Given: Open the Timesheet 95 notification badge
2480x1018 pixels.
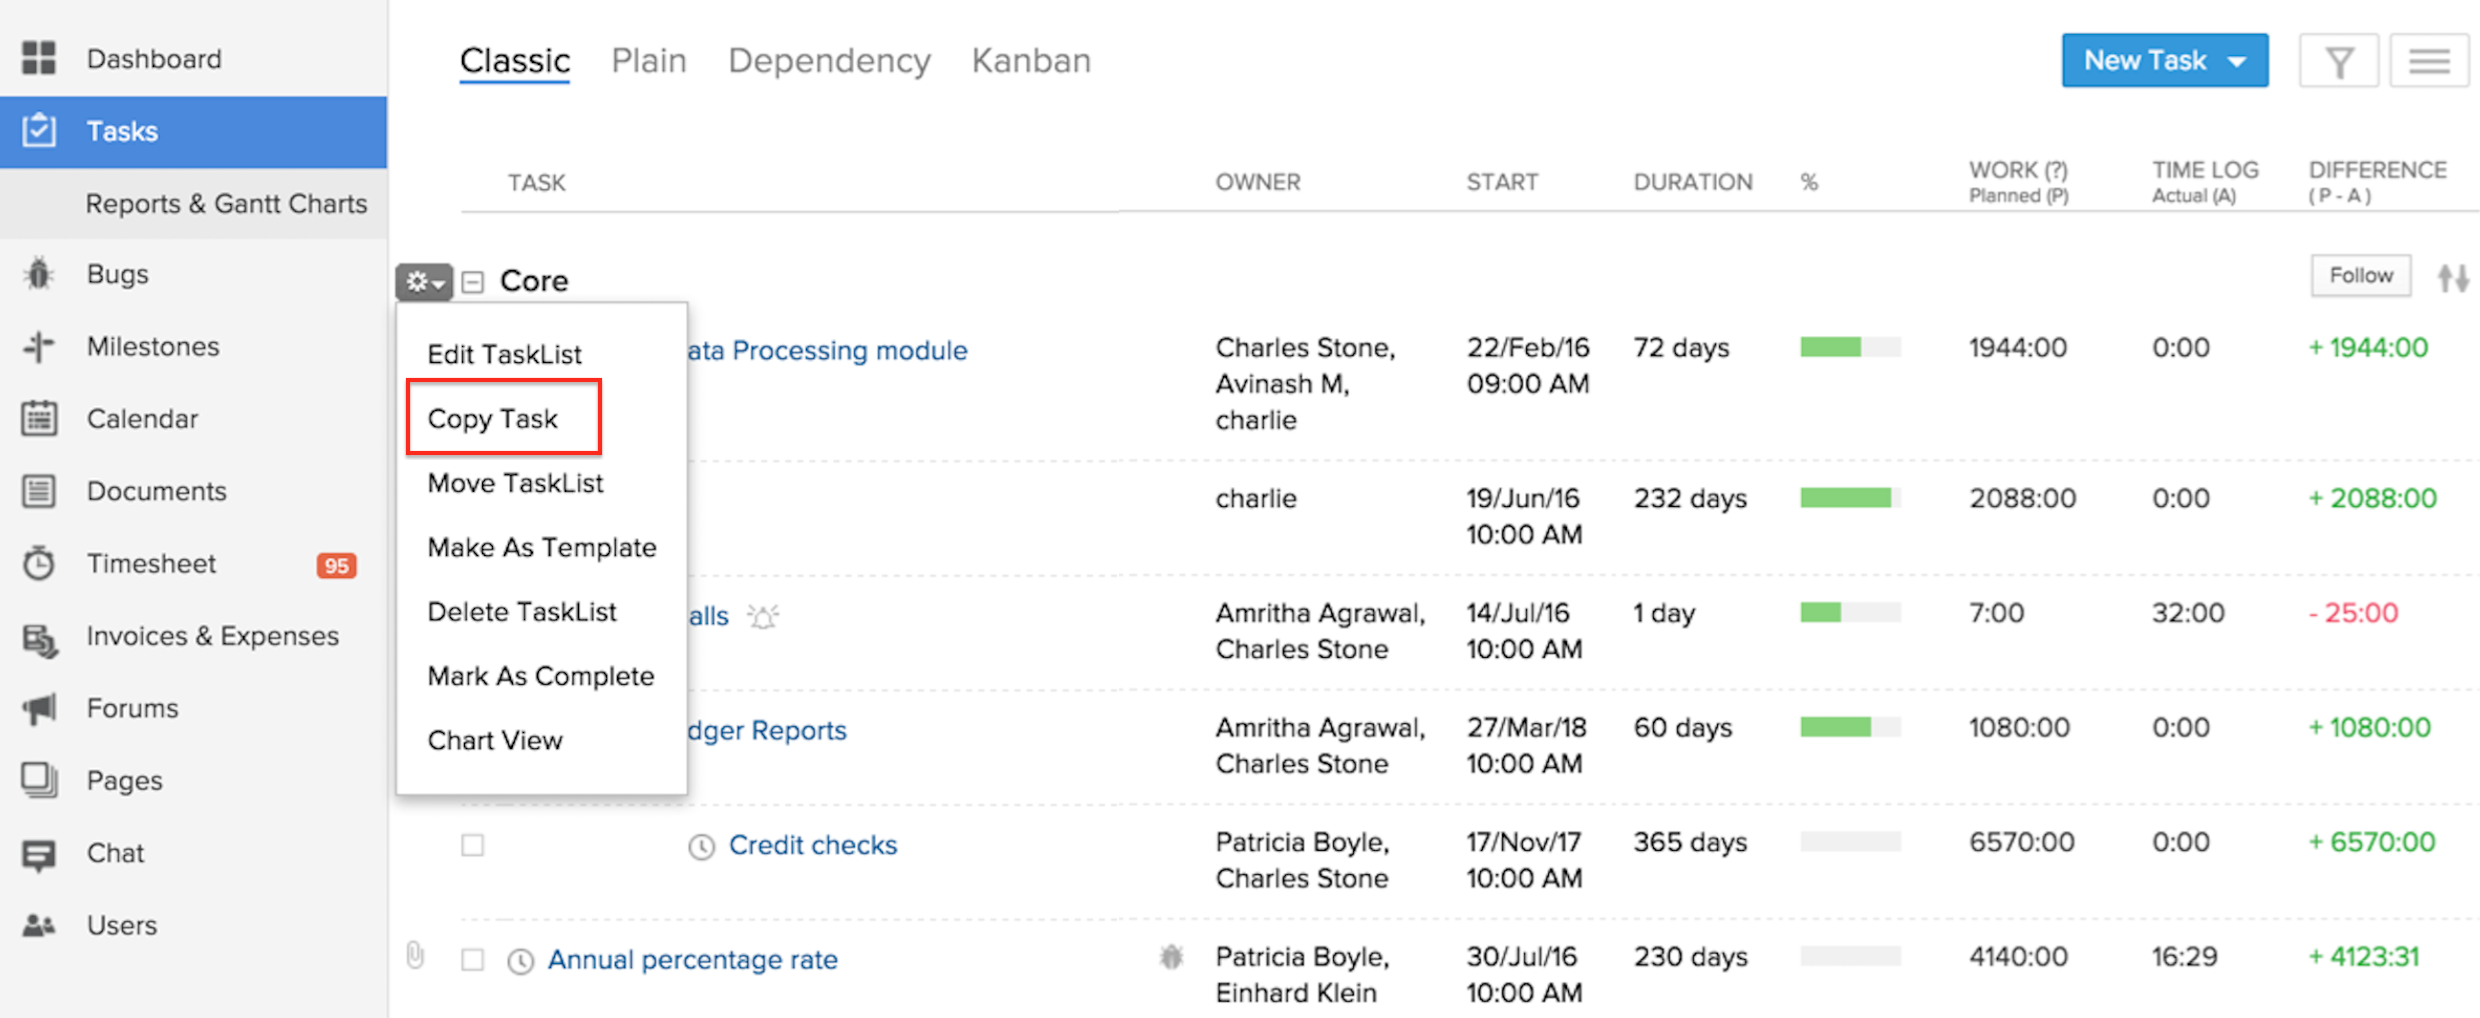Looking at the screenshot, I should (336, 566).
